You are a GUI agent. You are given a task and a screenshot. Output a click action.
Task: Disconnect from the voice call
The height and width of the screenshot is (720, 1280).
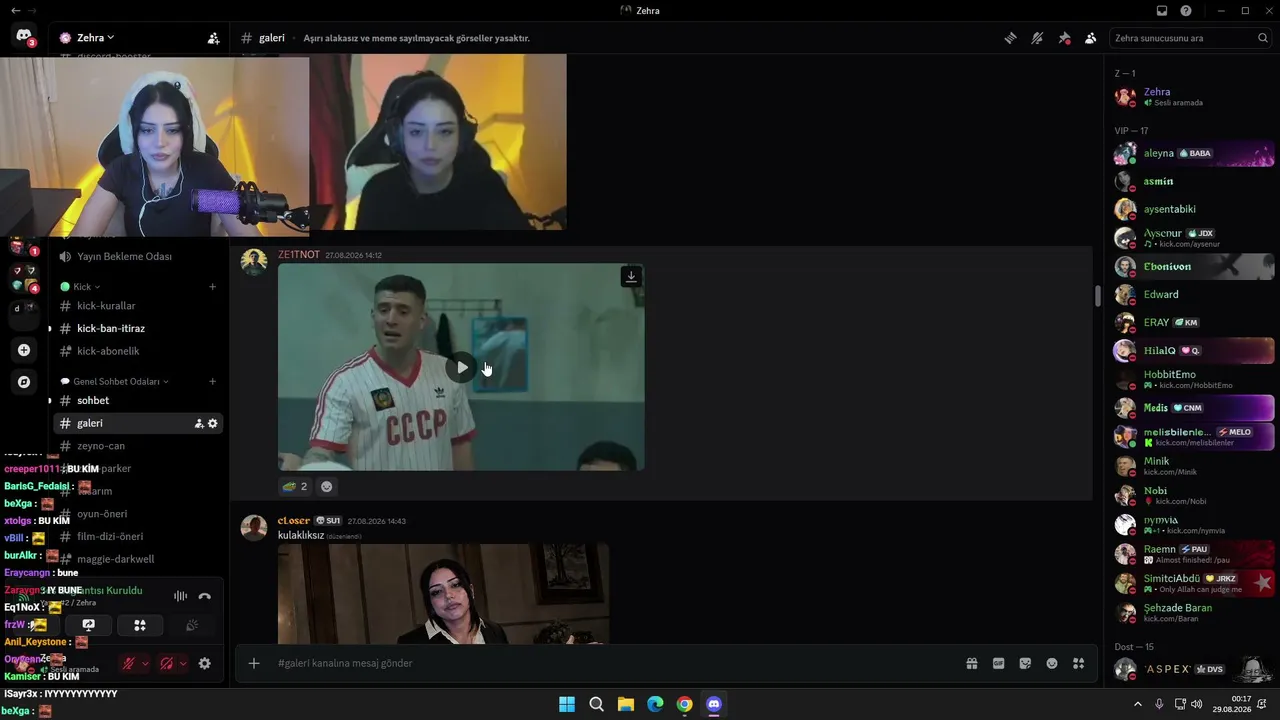[x=205, y=596]
